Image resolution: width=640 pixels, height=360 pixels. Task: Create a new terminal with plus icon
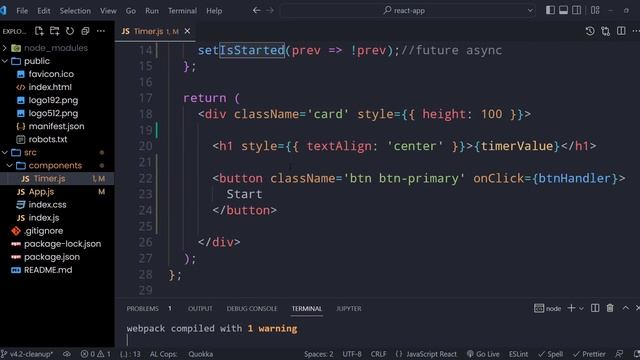coord(571,308)
